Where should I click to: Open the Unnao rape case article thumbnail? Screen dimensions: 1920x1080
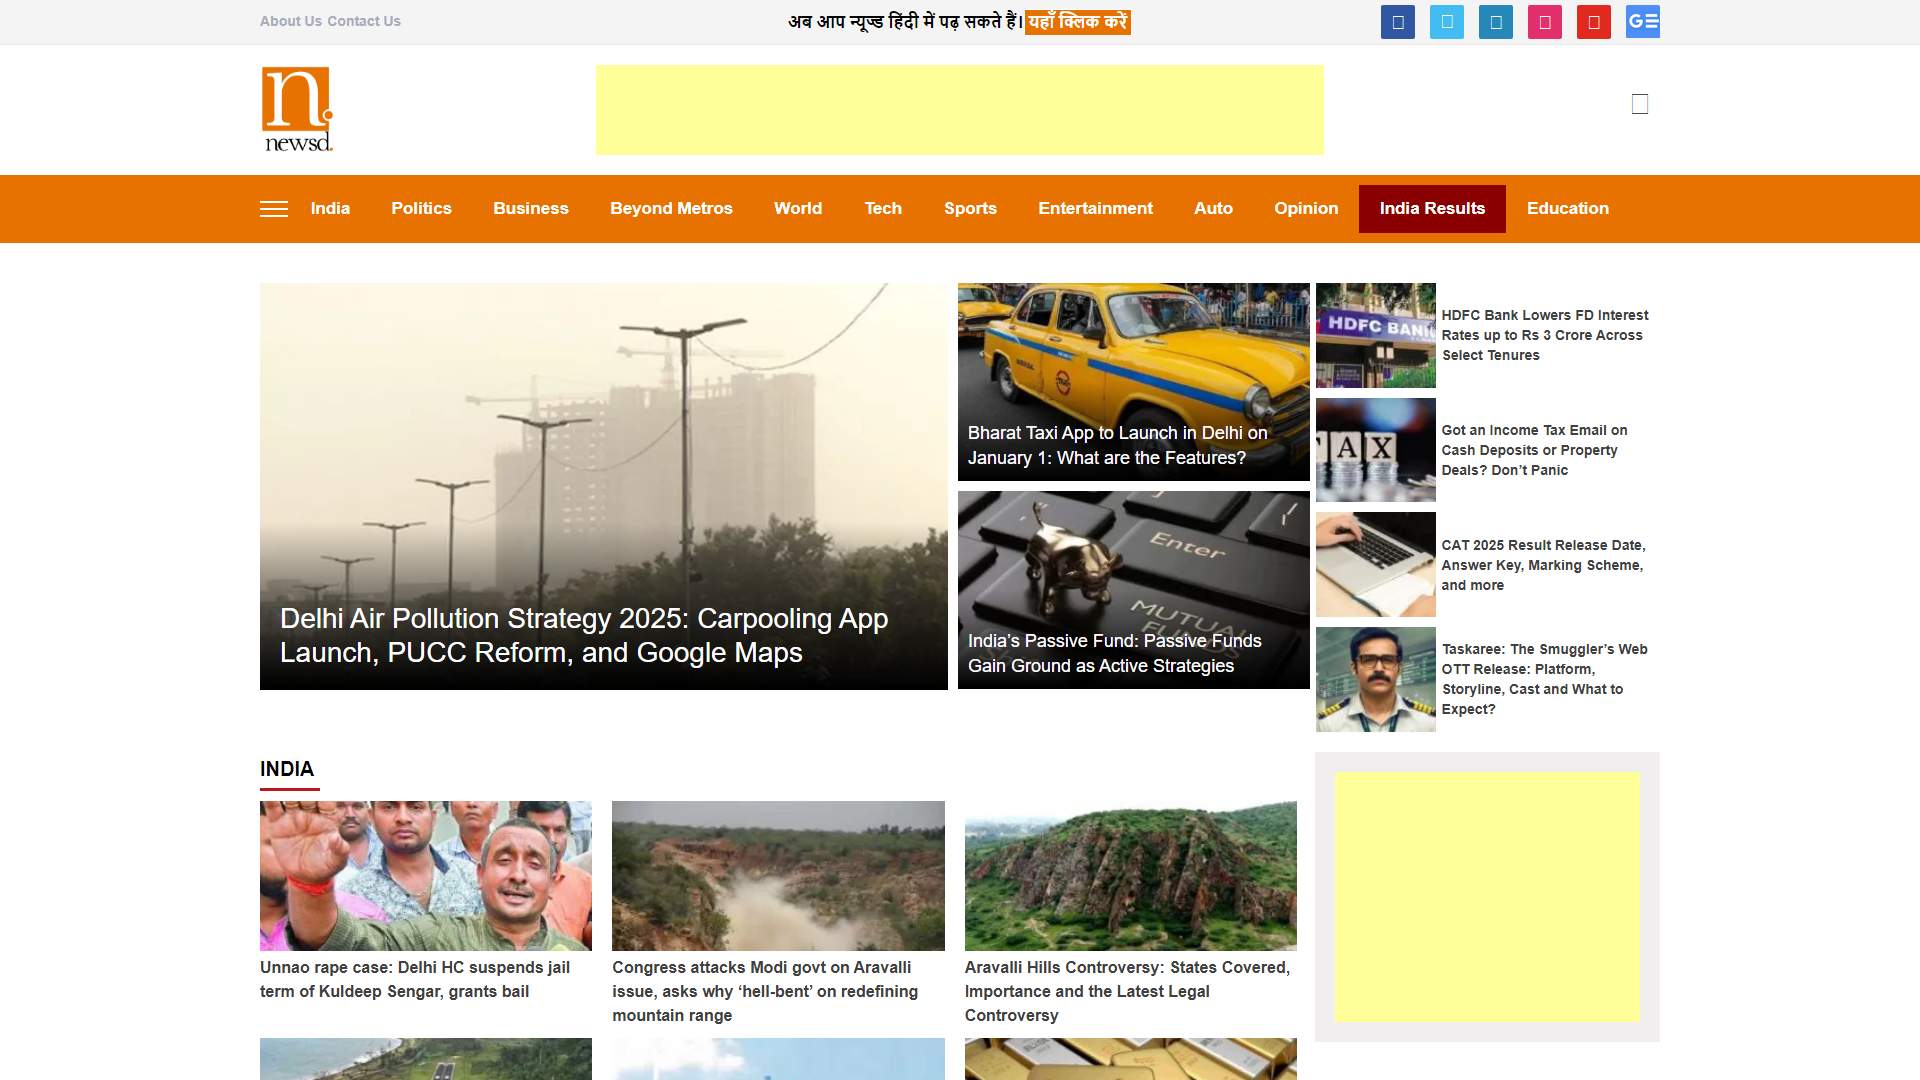(x=425, y=875)
